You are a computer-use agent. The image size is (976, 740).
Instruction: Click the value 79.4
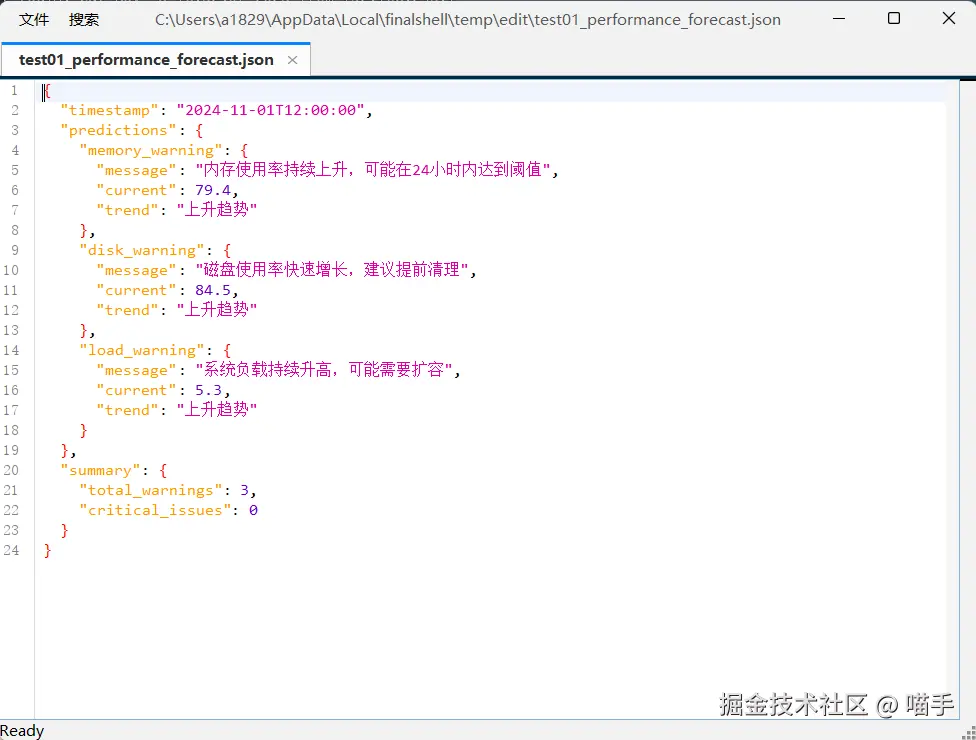[x=213, y=190]
